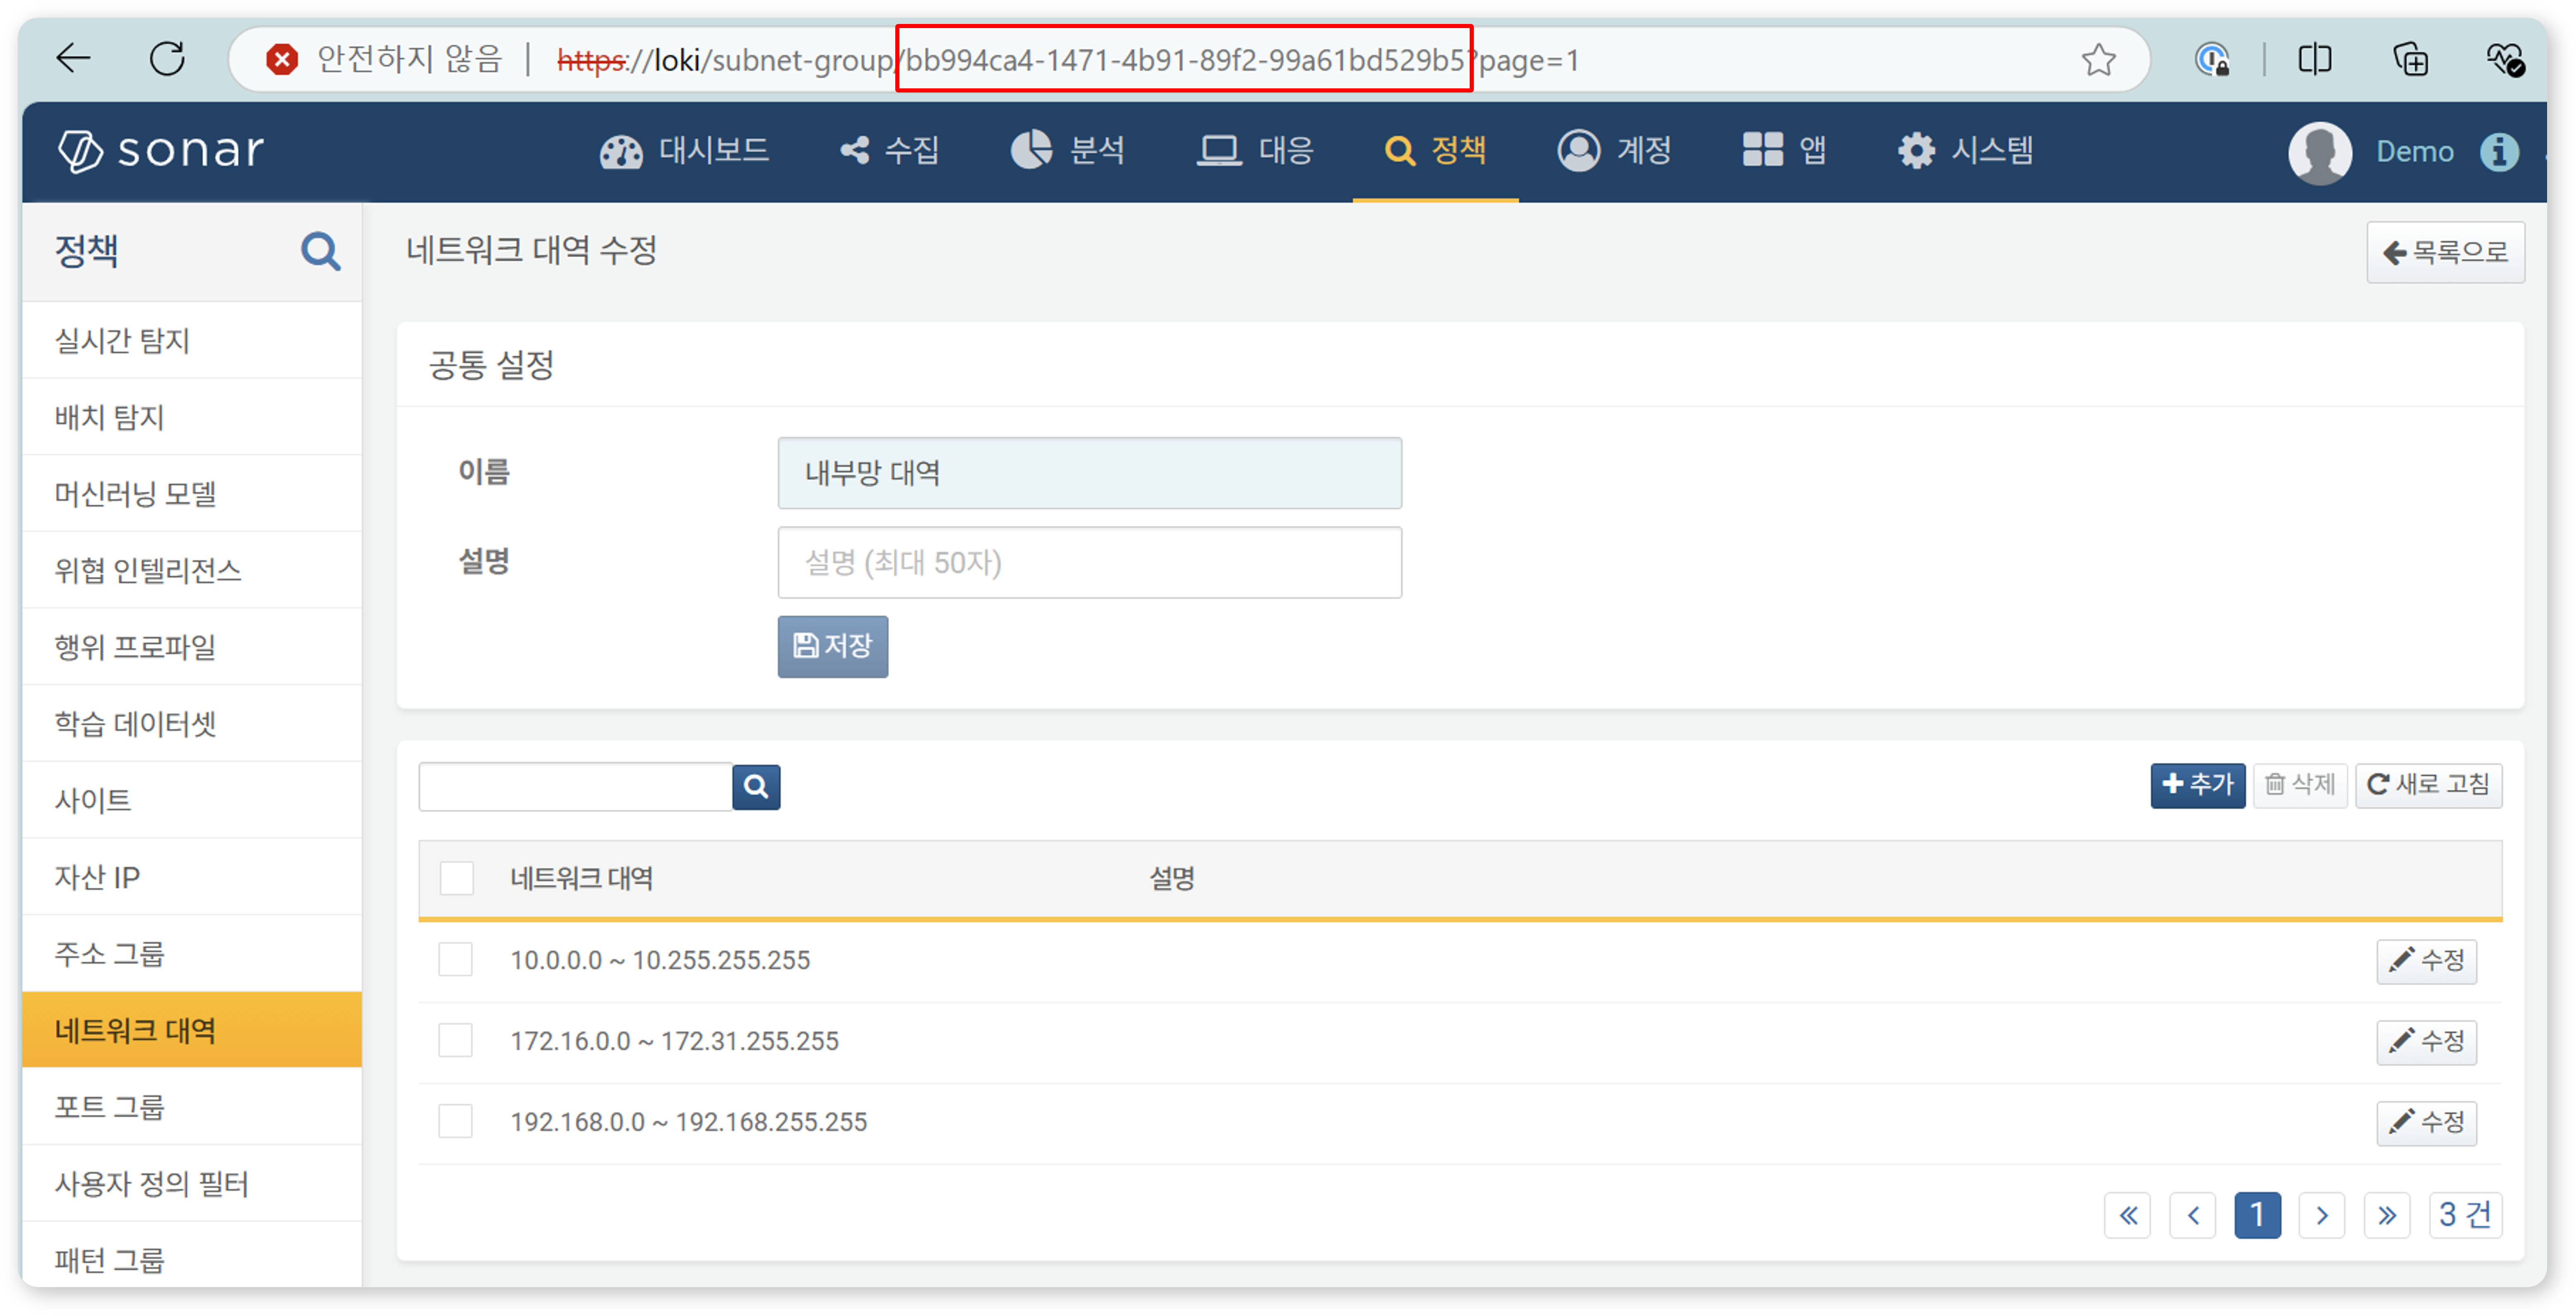
Task: Go to next page with right chevron
Action: coord(2322,1216)
